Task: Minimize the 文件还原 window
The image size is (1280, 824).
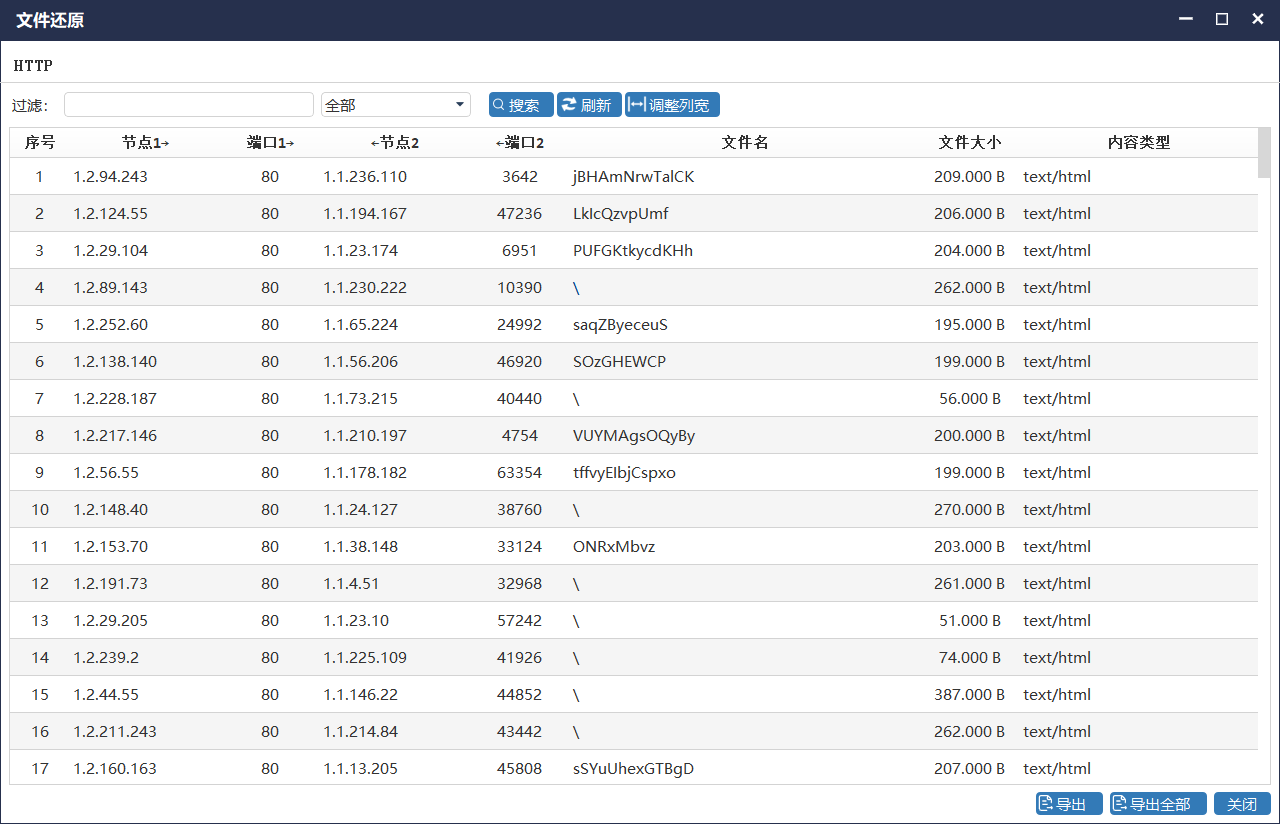Action: (x=1186, y=19)
